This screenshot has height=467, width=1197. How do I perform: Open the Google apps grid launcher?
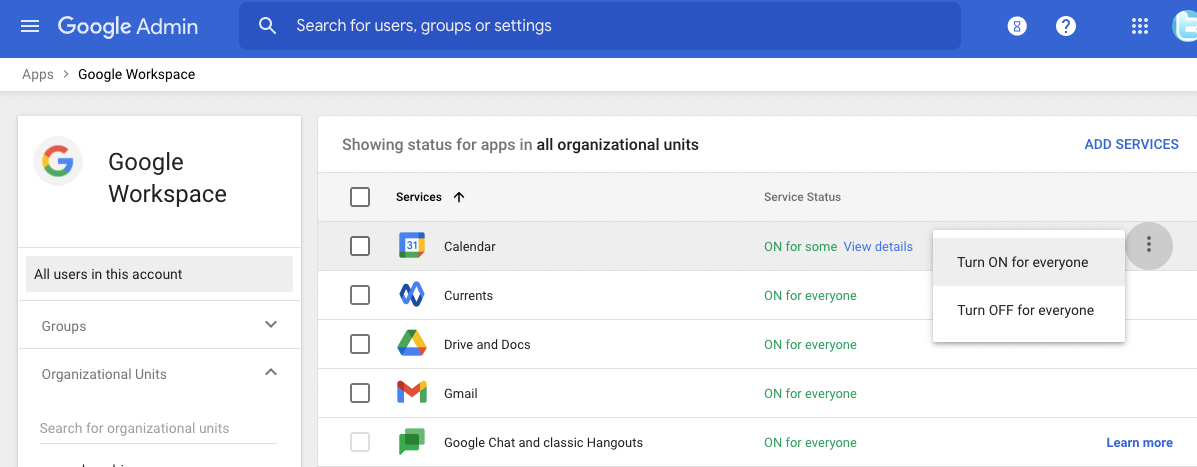tap(1140, 26)
